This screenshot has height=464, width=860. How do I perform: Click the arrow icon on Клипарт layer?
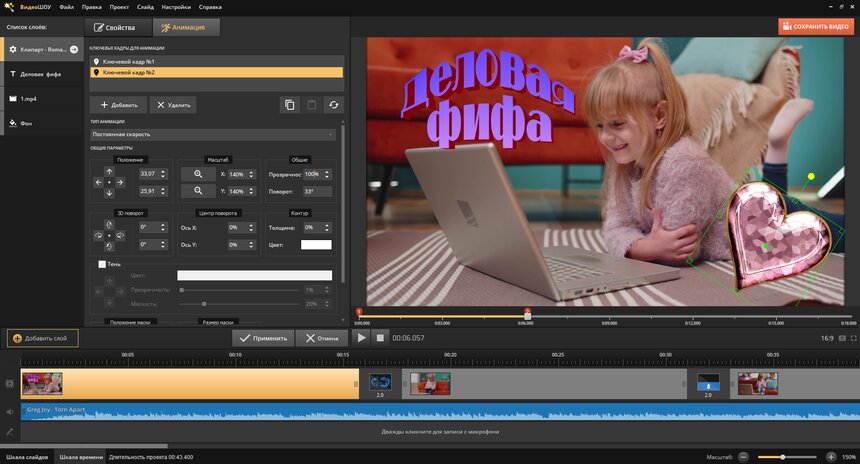click(74, 49)
